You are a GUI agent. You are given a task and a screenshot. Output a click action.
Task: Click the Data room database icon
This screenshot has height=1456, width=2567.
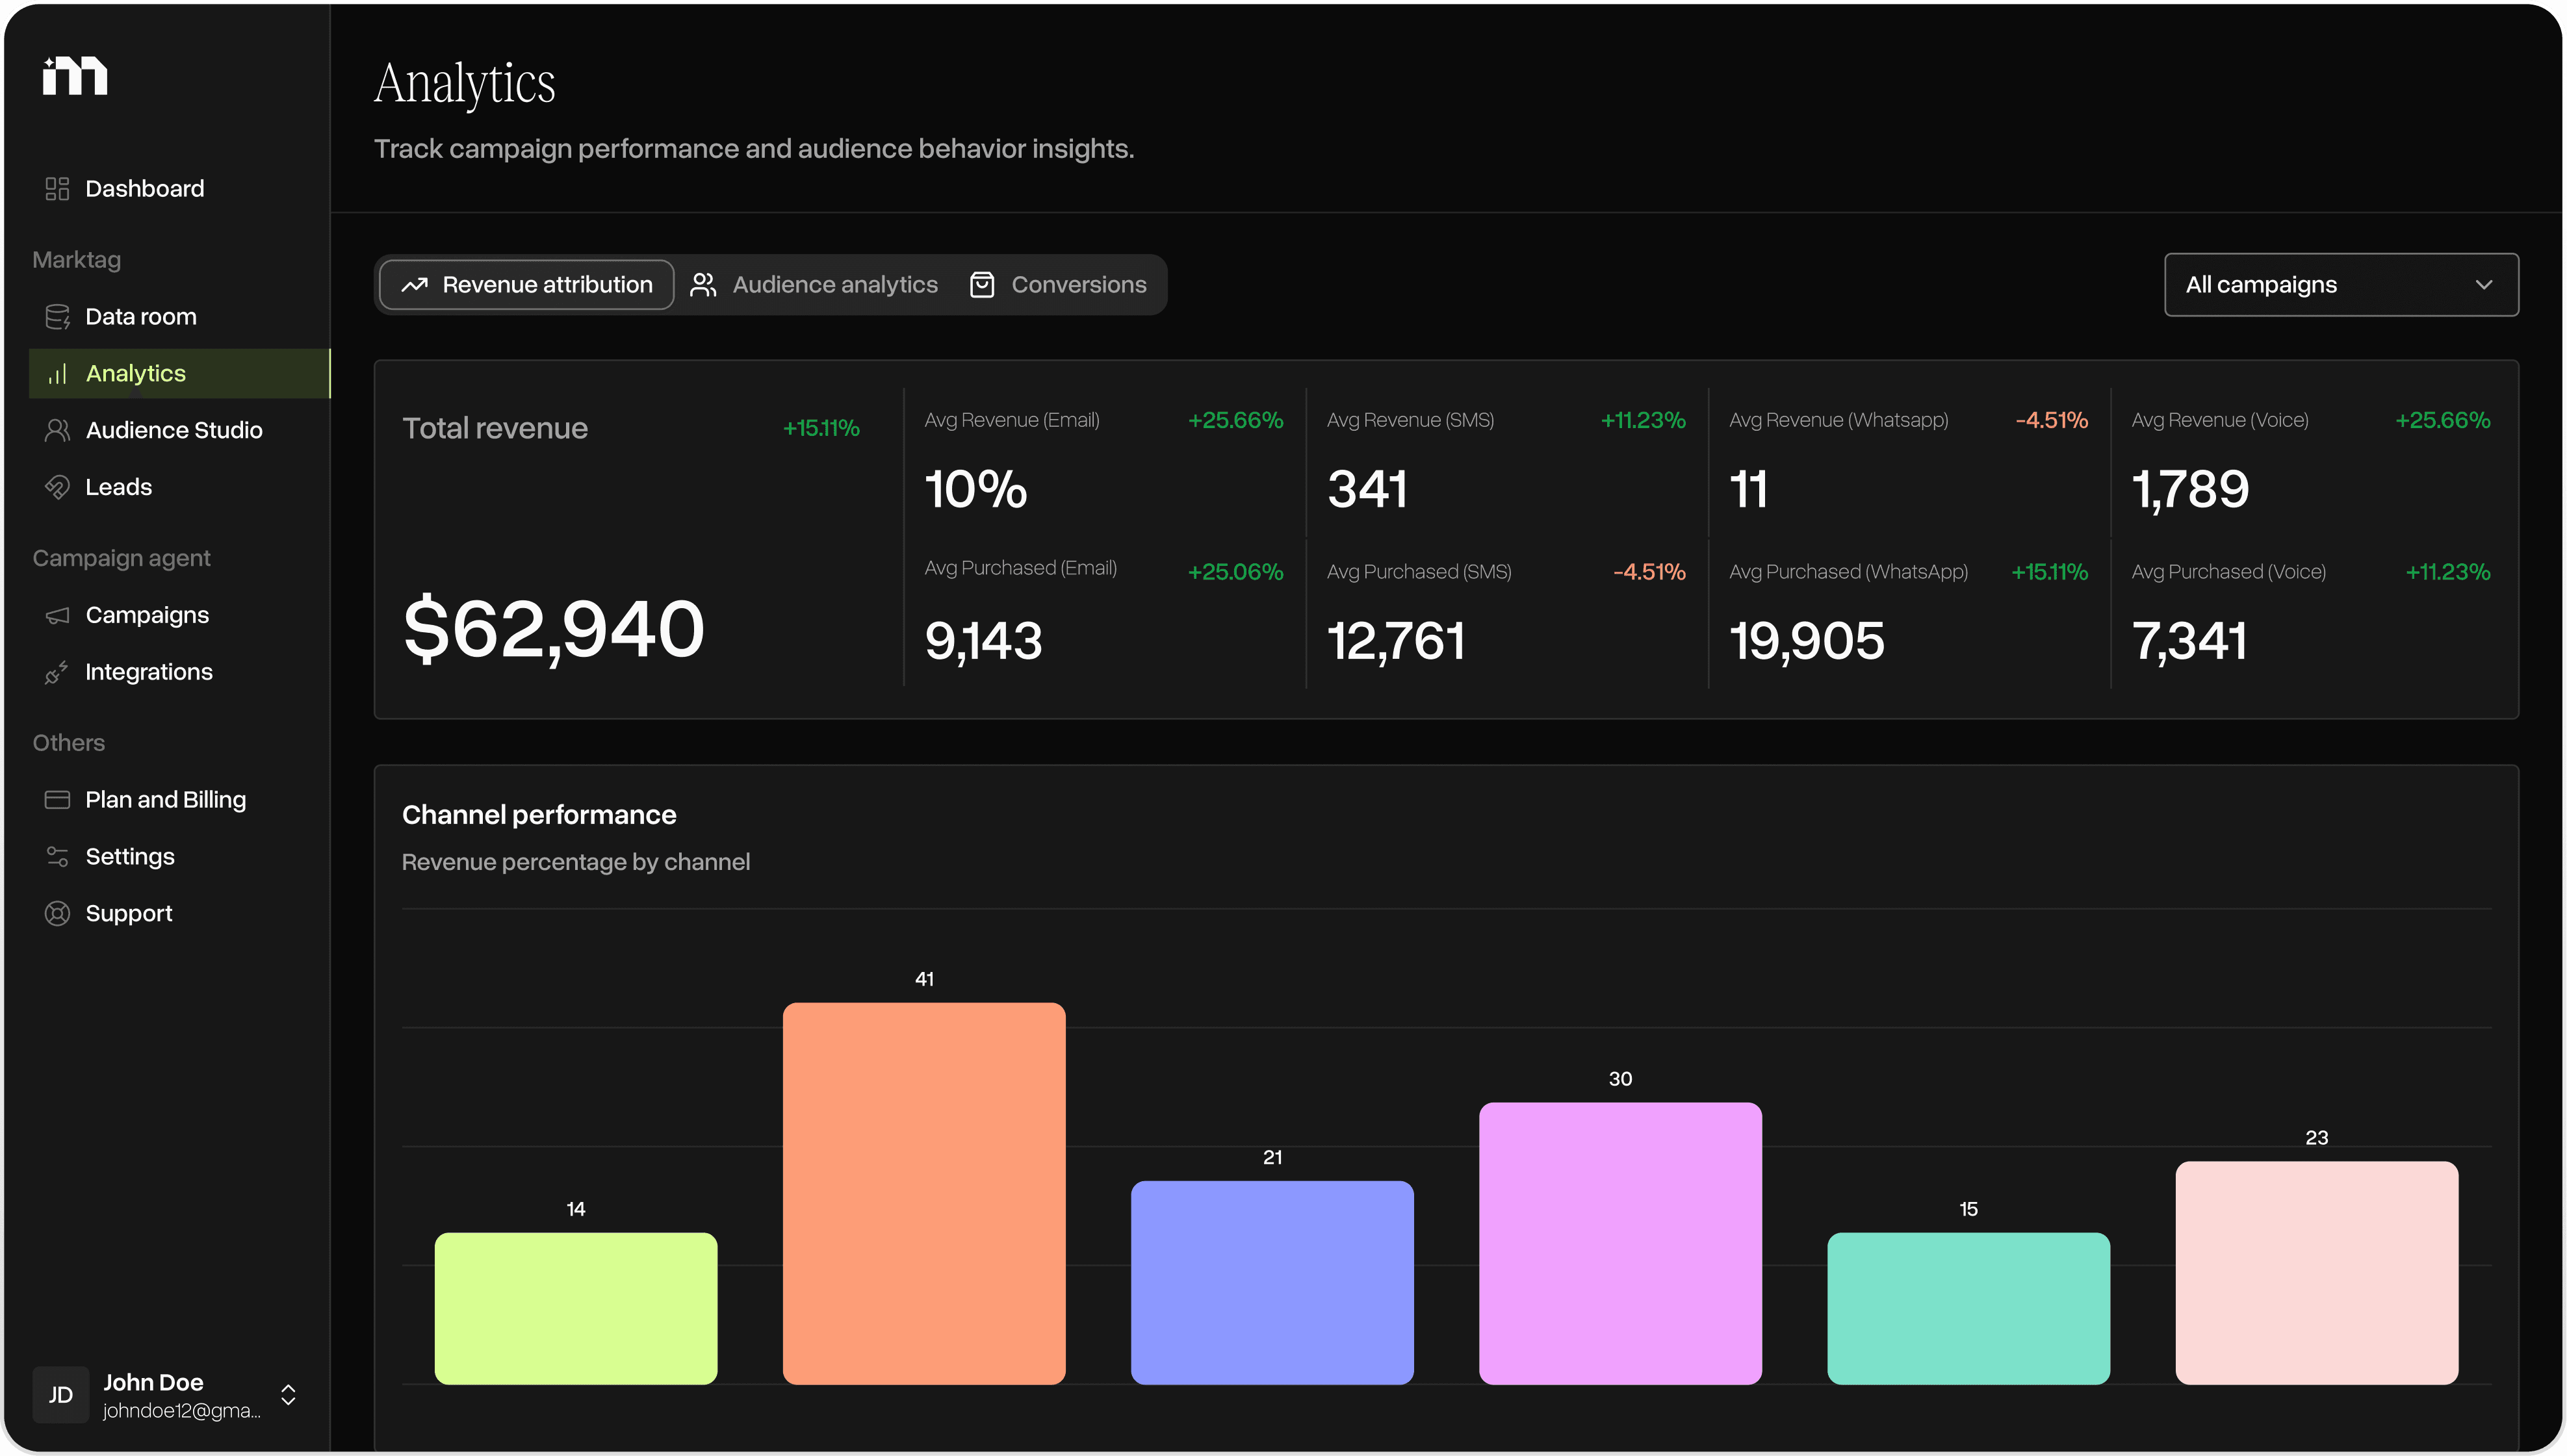pyautogui.click(x=57, y=317)
